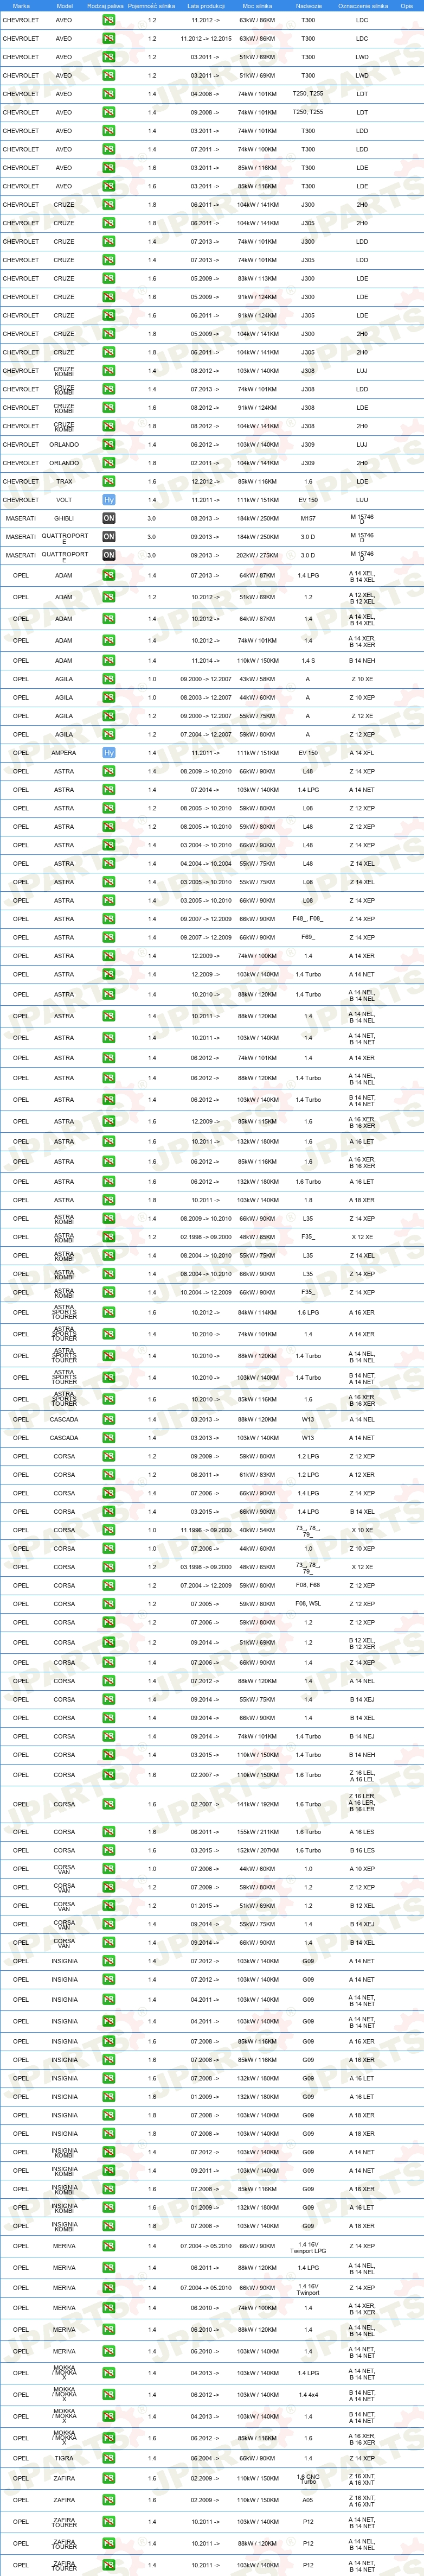
Task: Click the Oznaczenie silnika column header
Action: [362, 5]
